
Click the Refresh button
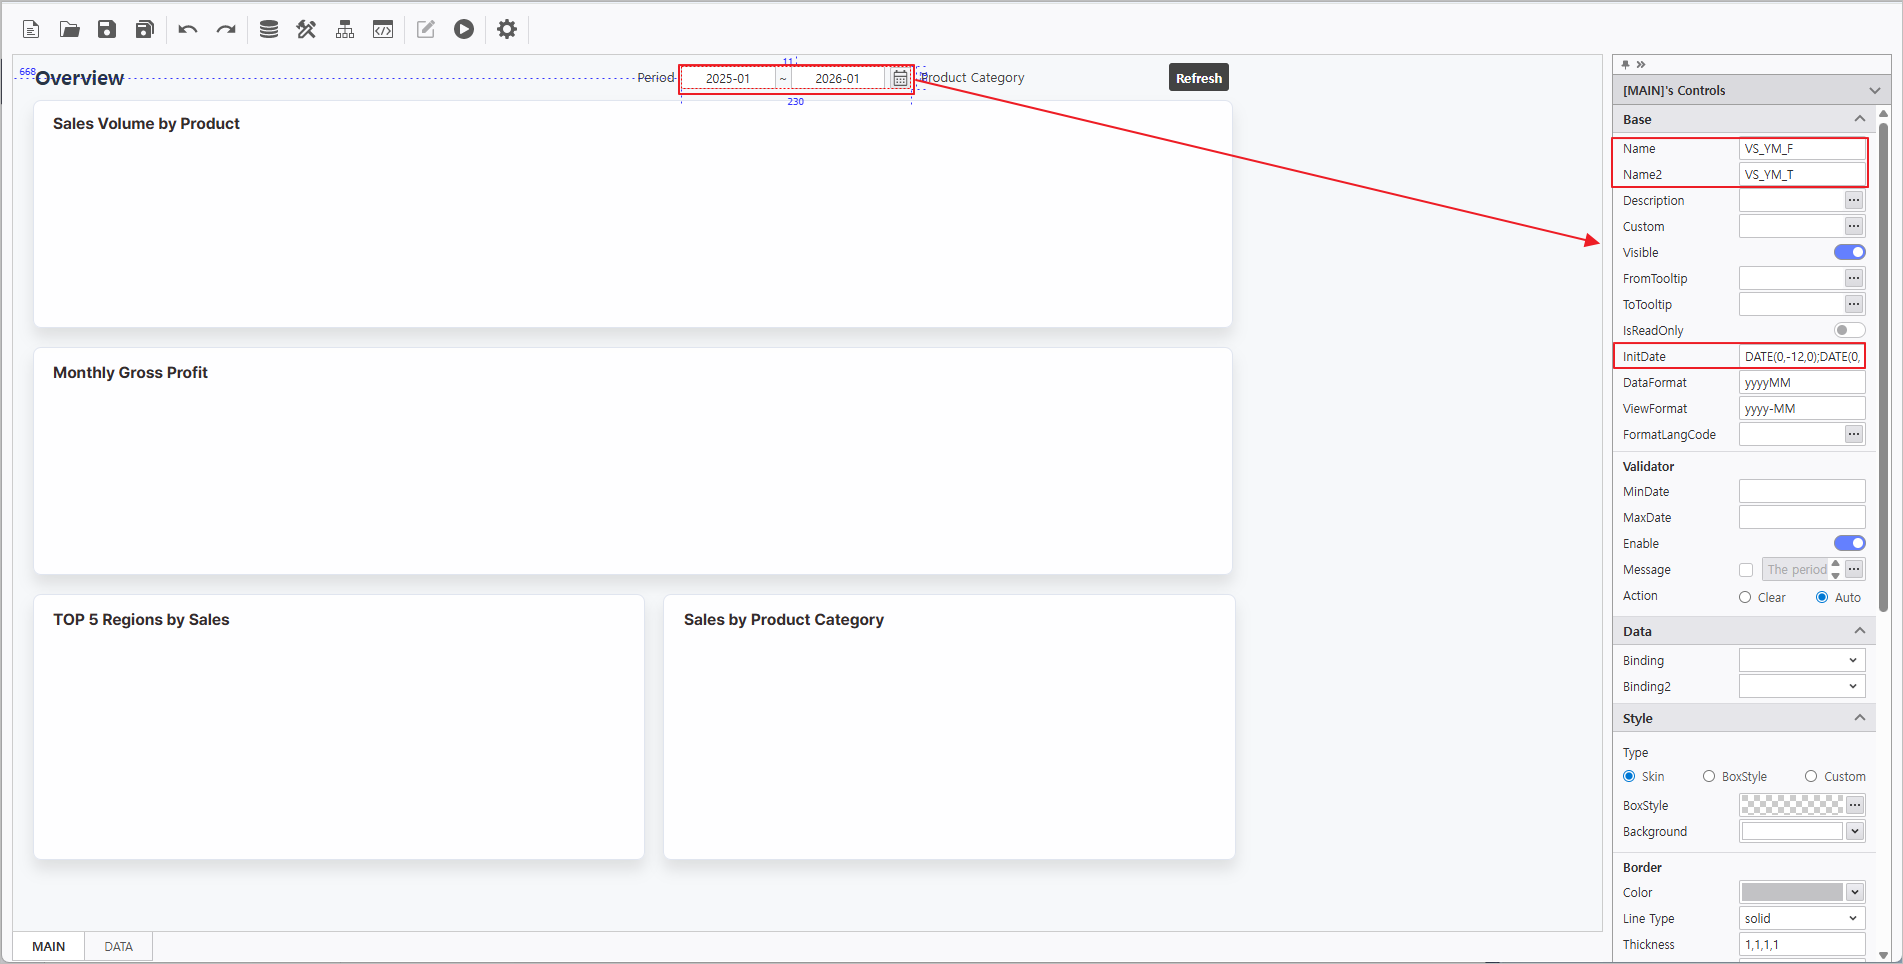1199,78
